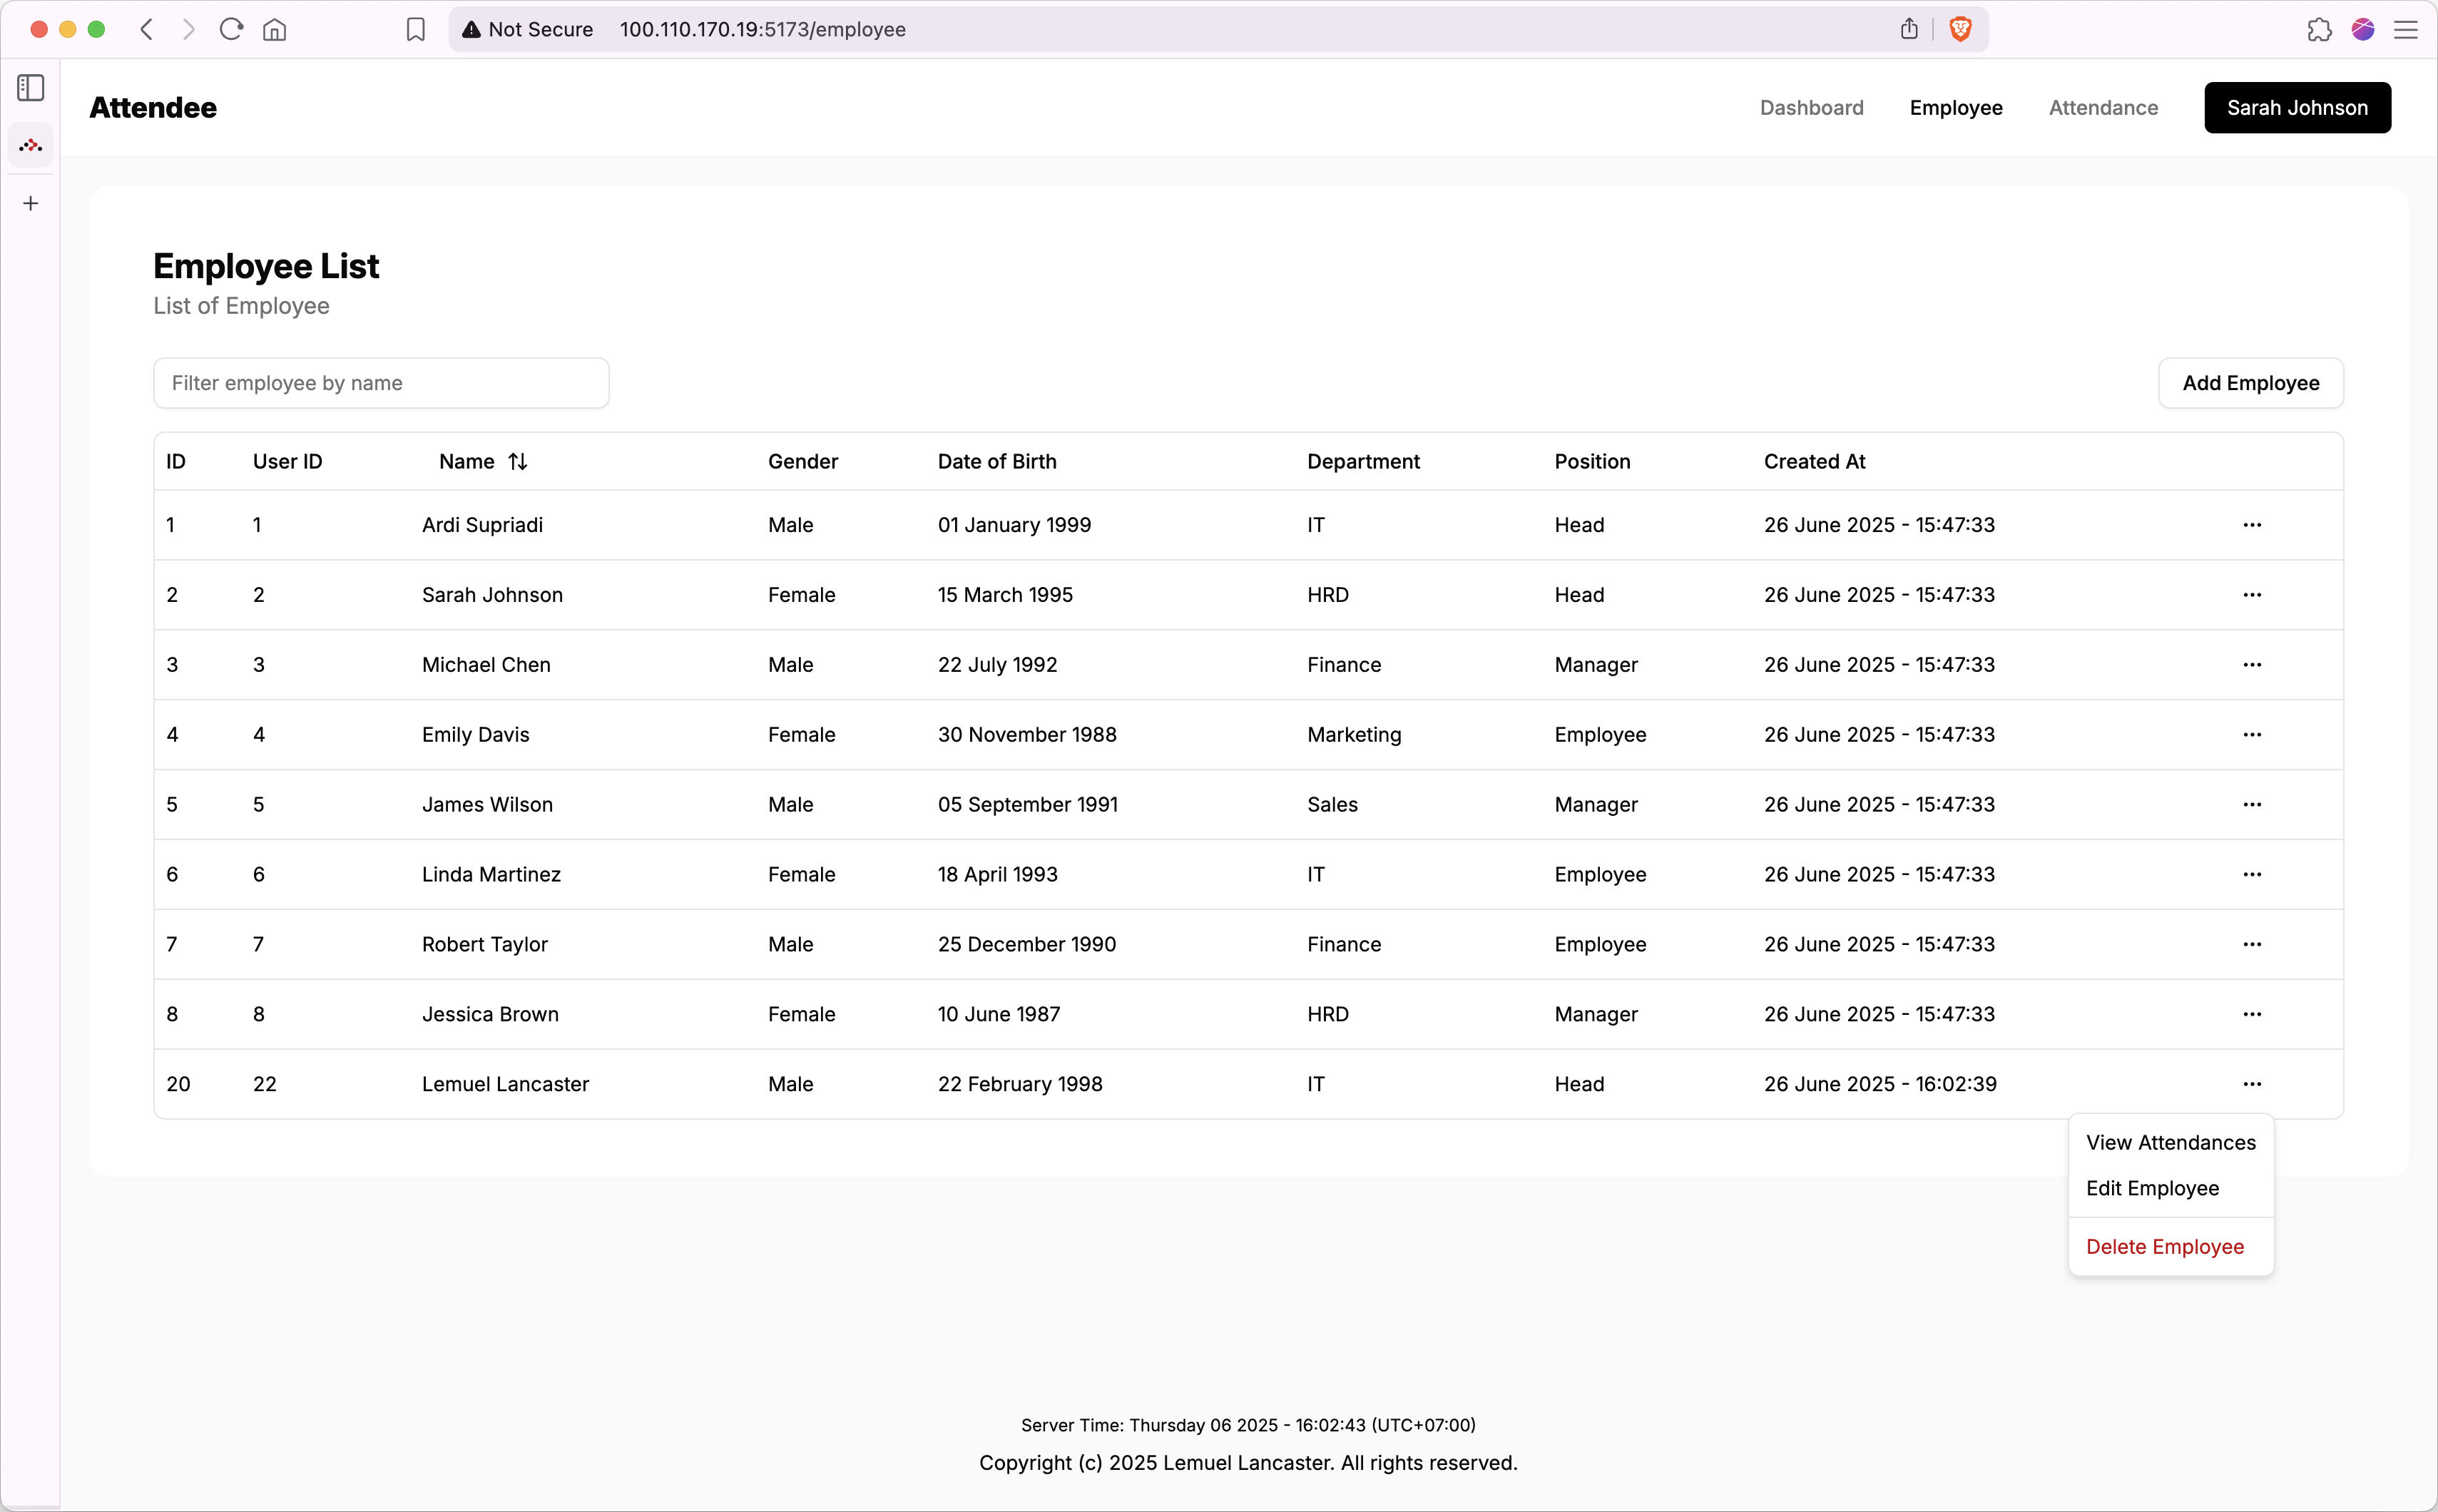Screen dimensions: 2438x1512
Task: Select View Attendances from the context menu
Action: [2170, 1141]
